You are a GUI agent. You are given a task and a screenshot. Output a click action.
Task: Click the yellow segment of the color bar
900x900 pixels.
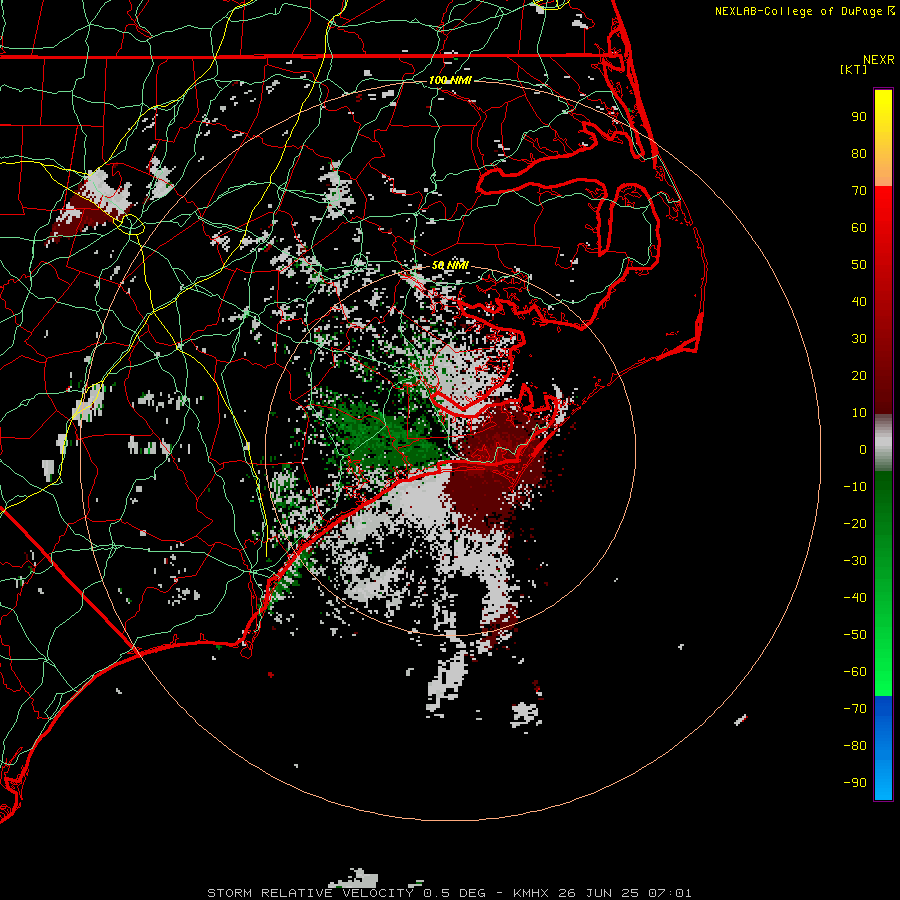pyautogui.click(x=883, y=138)
